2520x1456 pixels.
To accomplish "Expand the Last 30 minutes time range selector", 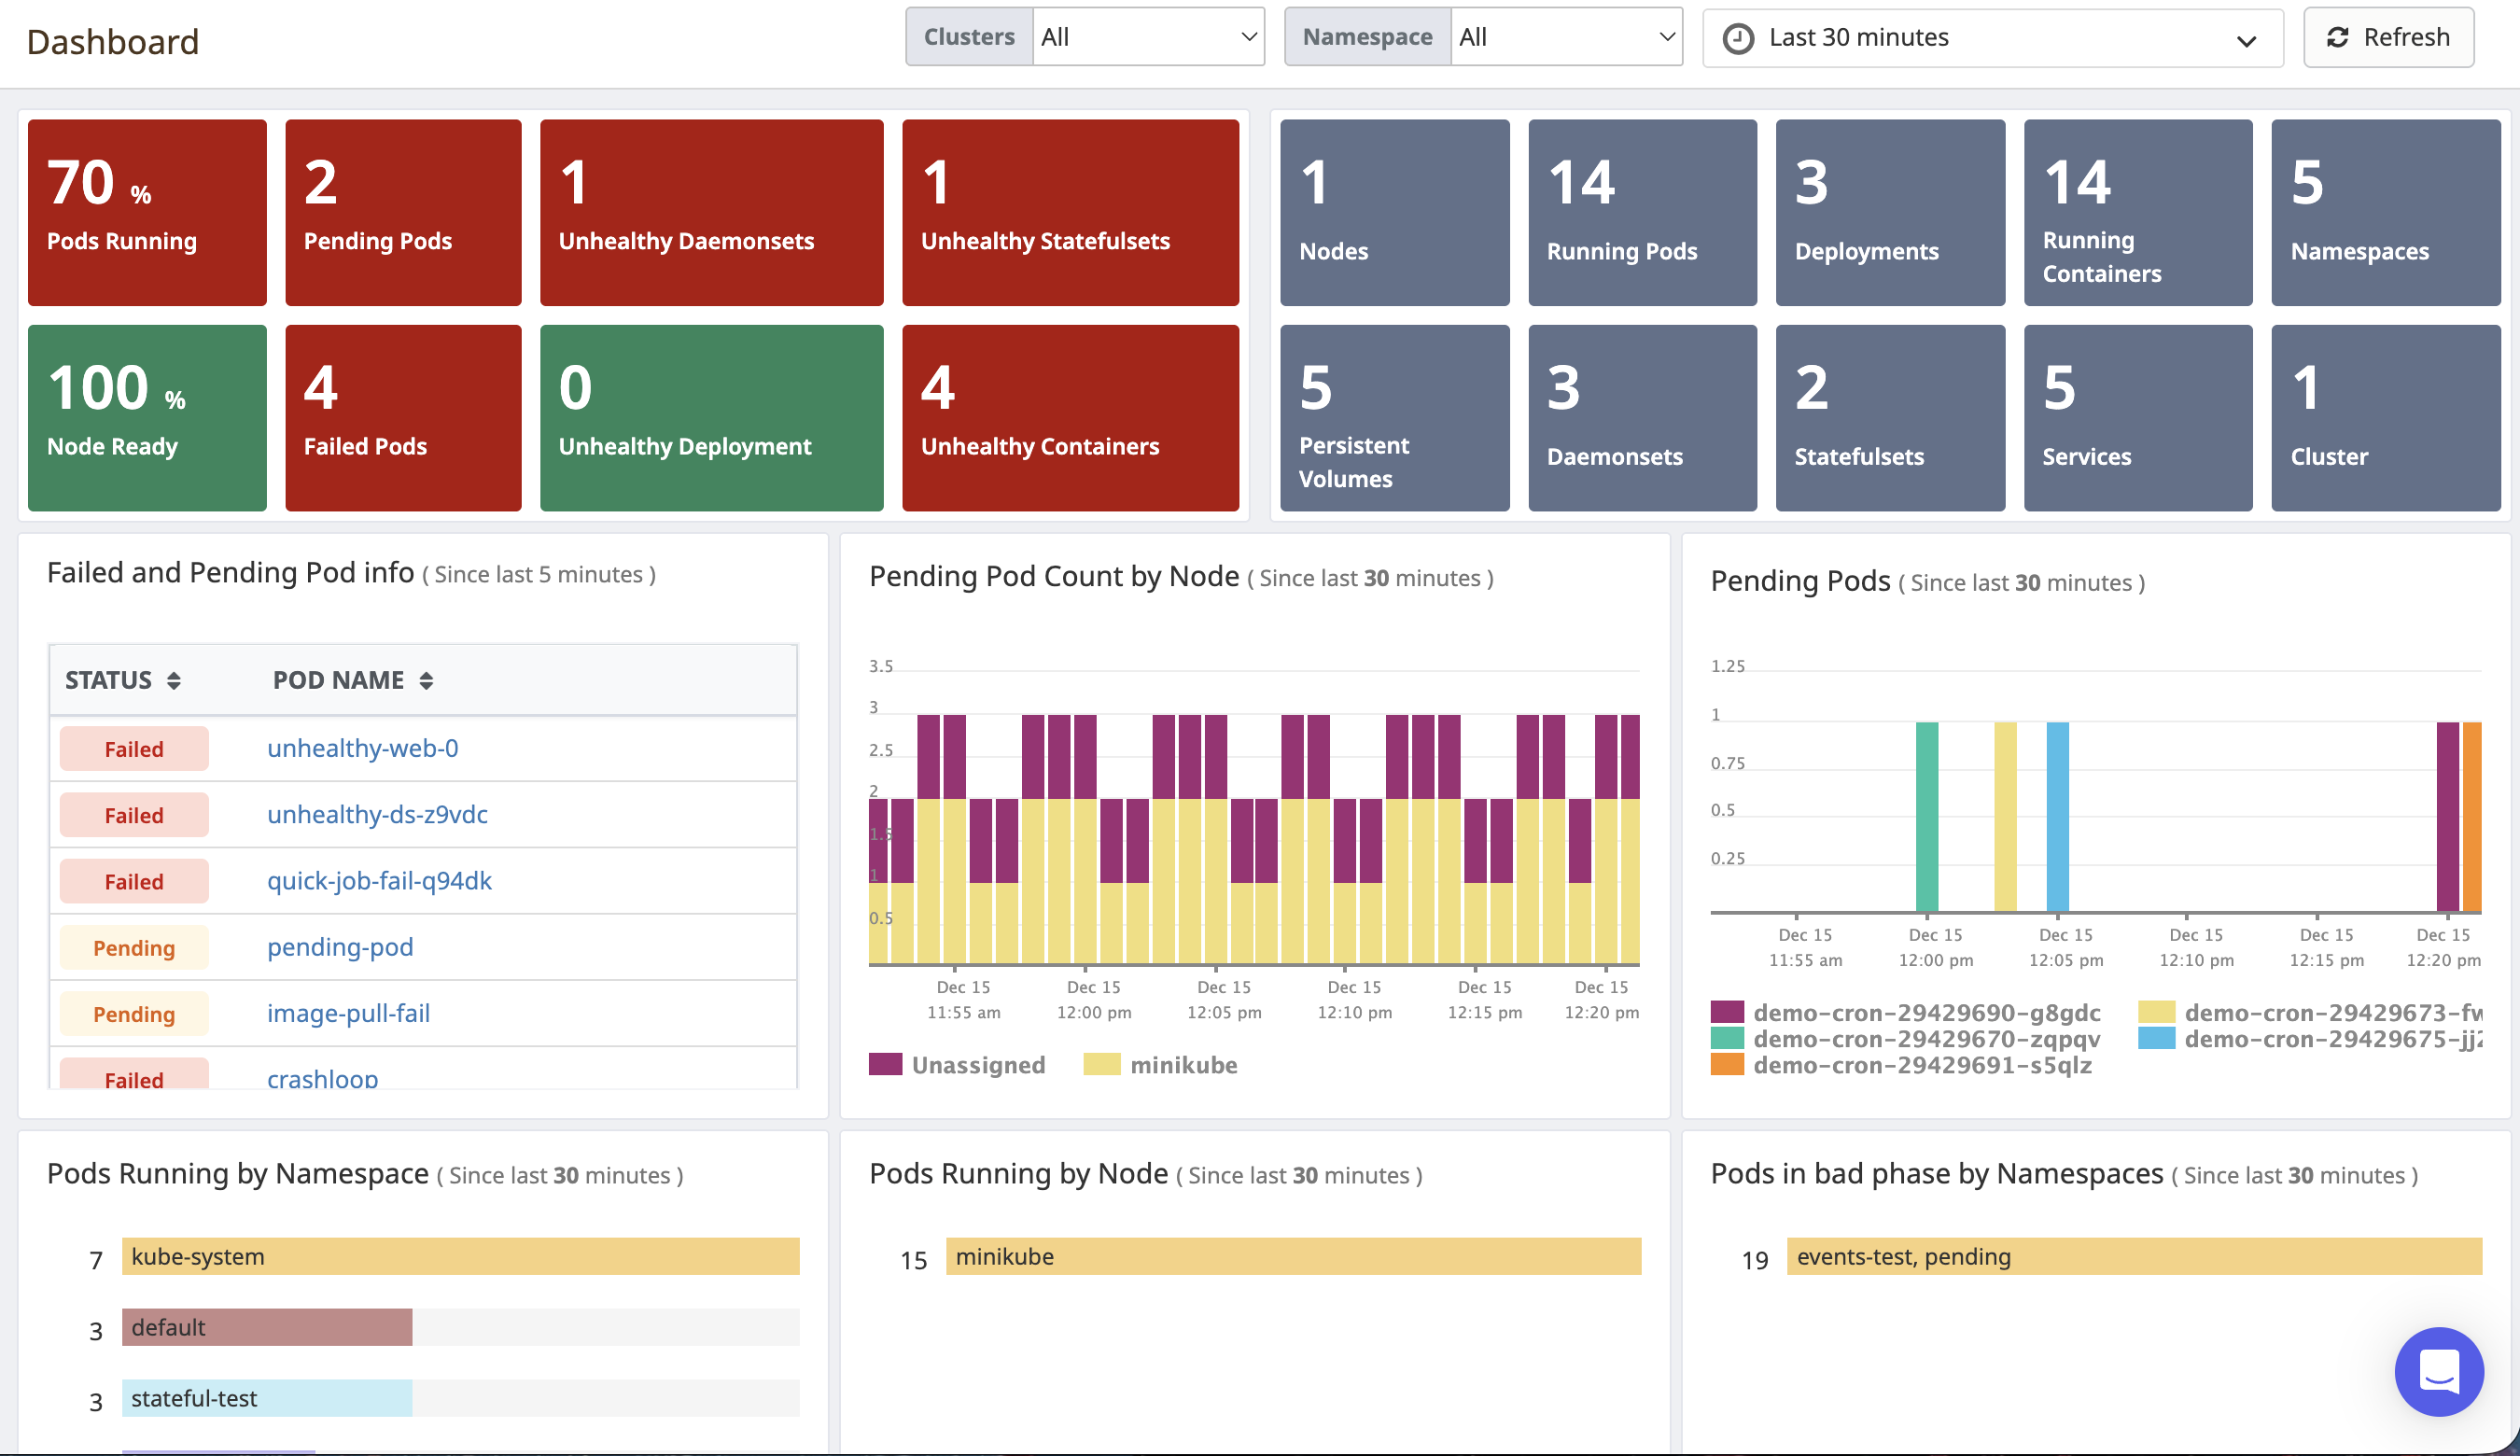I will pos(1992,37).
